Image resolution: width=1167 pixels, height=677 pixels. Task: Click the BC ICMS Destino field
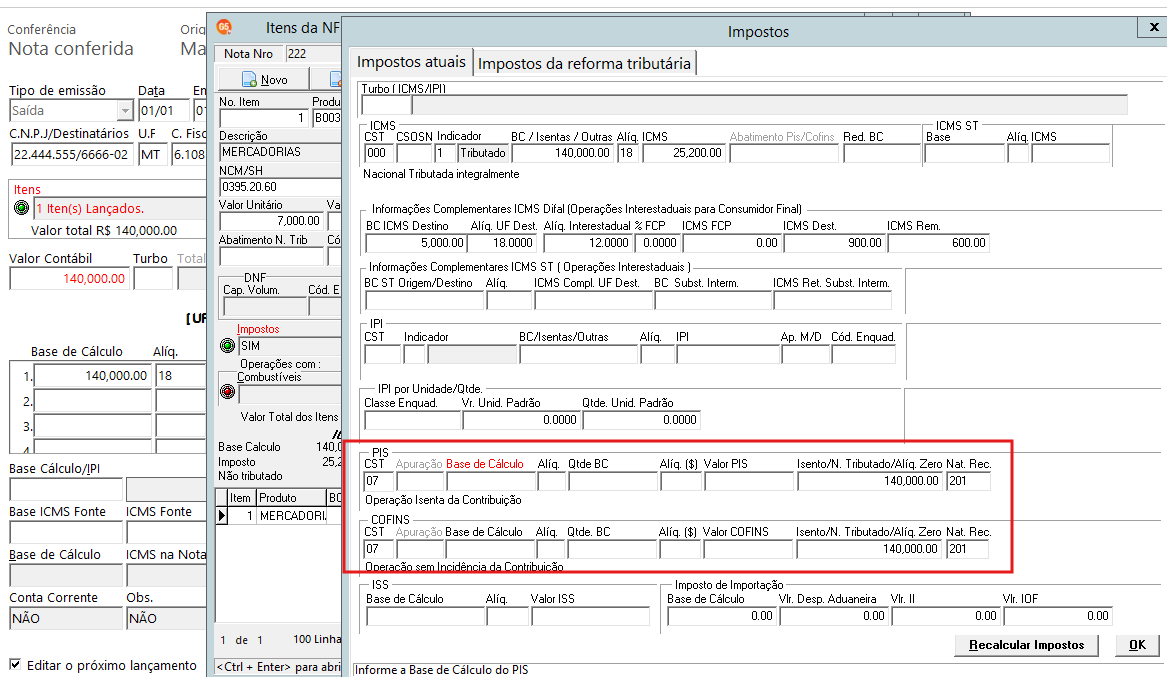point(416,243)
